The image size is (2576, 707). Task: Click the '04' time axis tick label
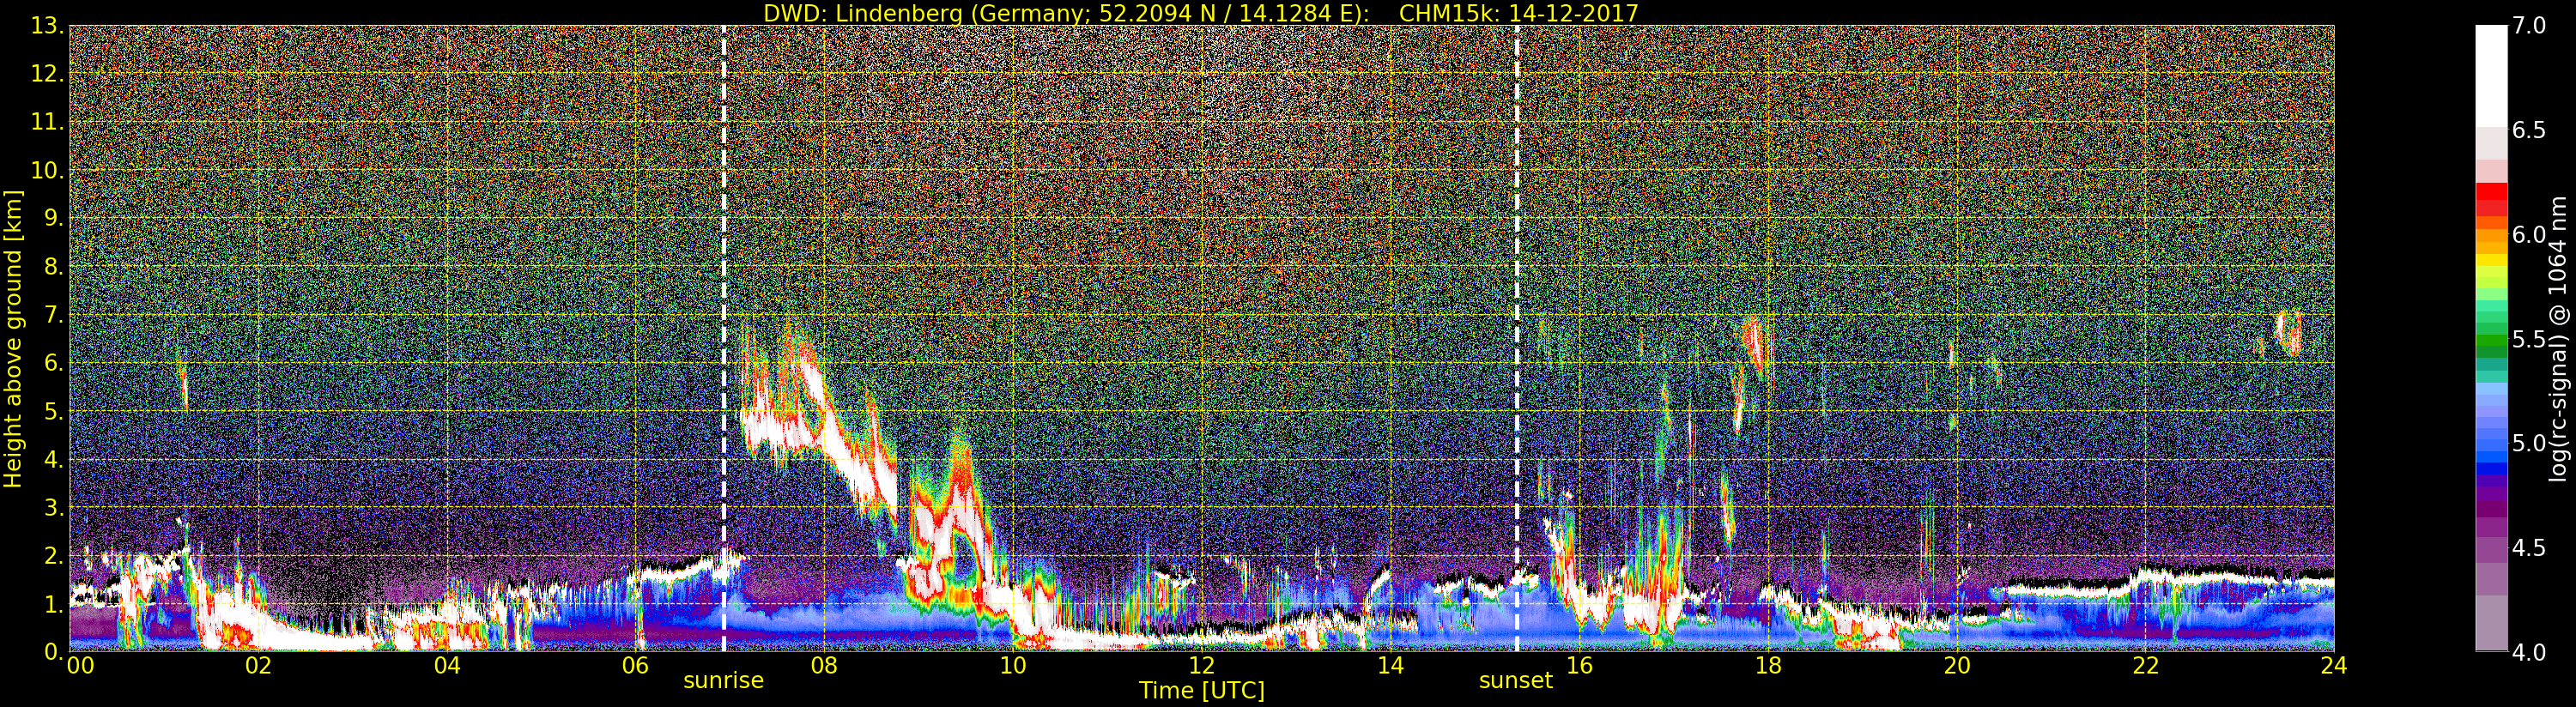coord(447,666)
